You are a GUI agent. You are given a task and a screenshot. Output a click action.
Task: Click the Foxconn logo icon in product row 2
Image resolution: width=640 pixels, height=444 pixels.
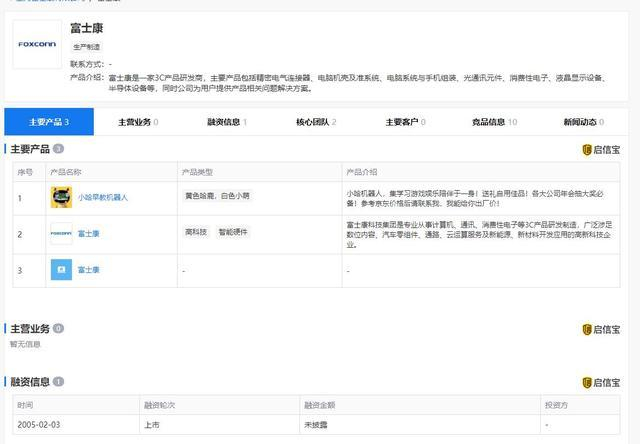61,234
